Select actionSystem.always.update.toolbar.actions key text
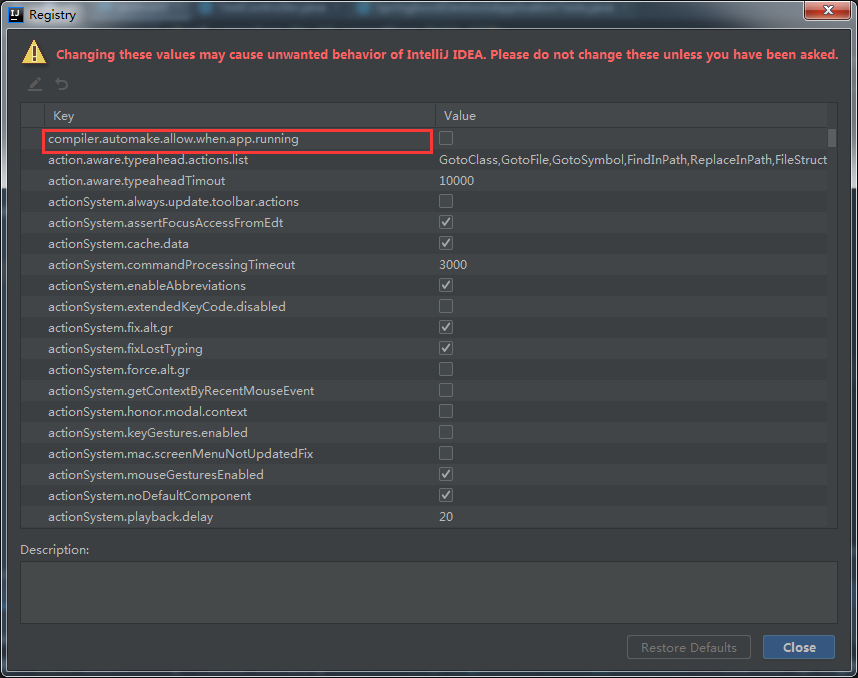The image size is (858, 678). coord(173,202)
